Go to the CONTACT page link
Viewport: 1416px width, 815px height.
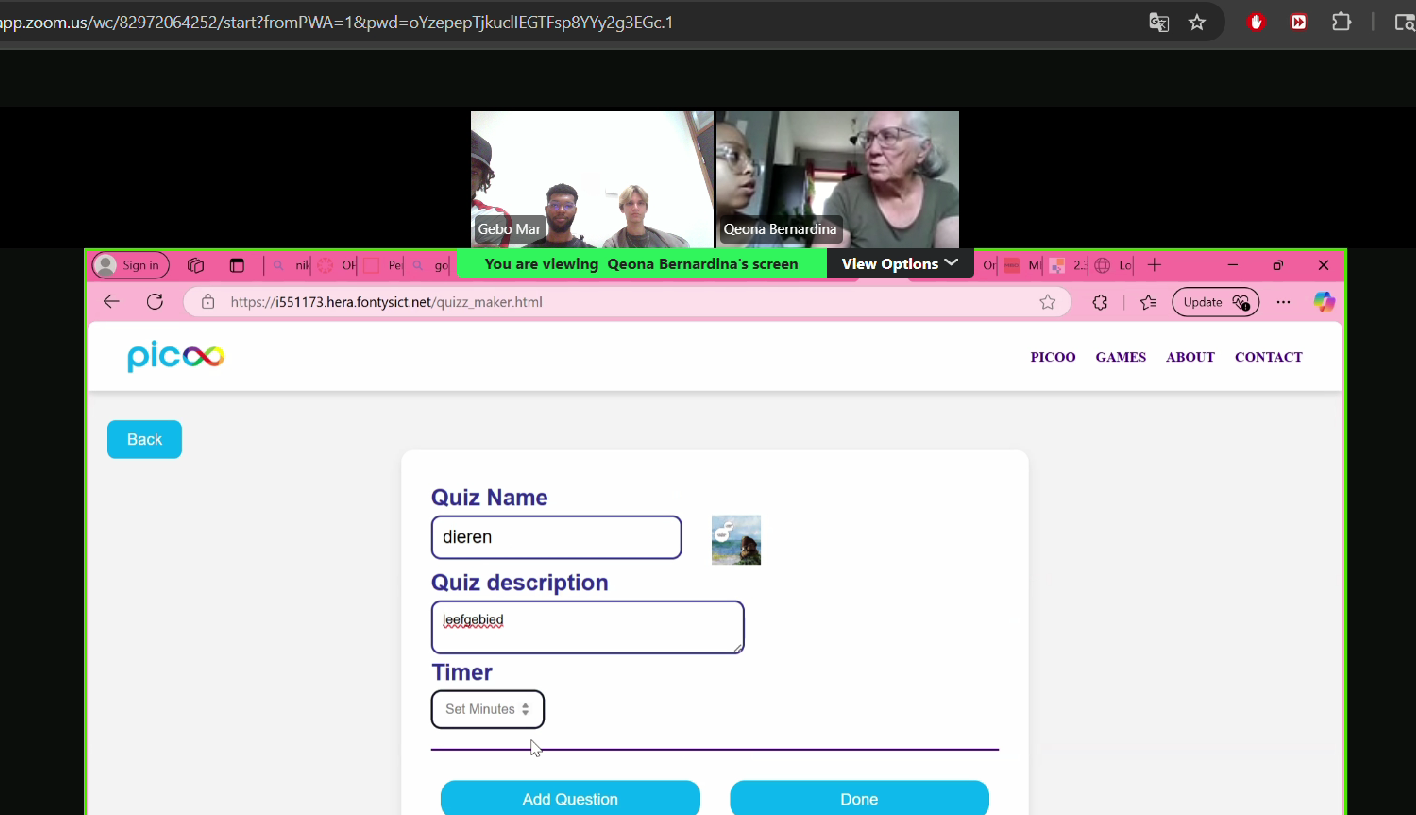click(x=1268, y=357)
